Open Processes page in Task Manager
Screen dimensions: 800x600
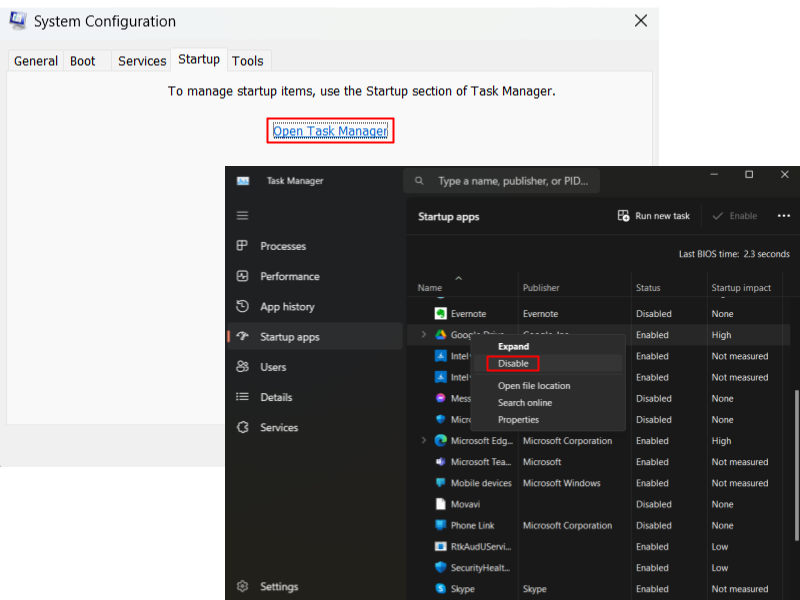tap(315, 246)
